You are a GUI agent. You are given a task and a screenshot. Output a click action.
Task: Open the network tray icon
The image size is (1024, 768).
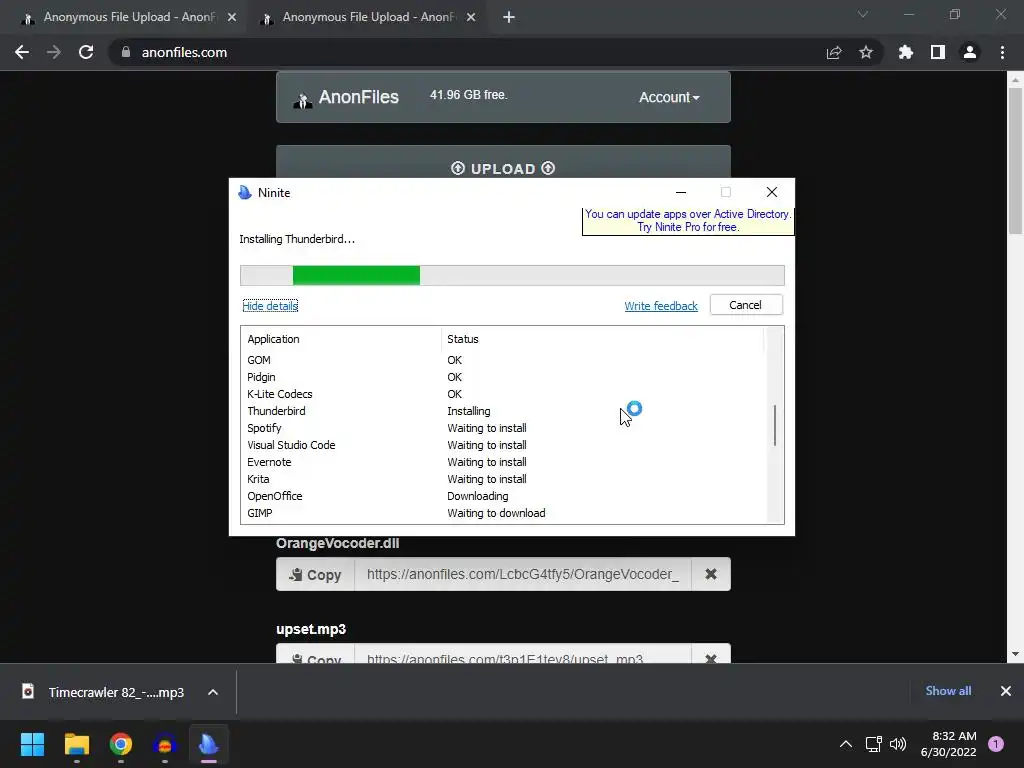coord(873,744)
